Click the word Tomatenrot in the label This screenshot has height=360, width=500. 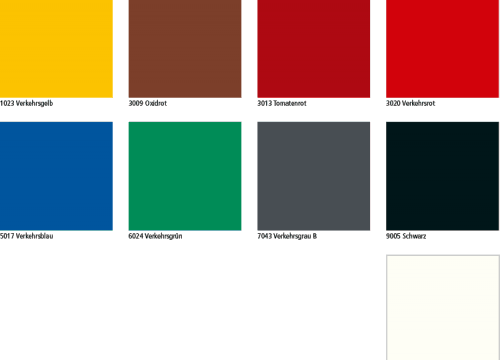(x=290, y=103)
